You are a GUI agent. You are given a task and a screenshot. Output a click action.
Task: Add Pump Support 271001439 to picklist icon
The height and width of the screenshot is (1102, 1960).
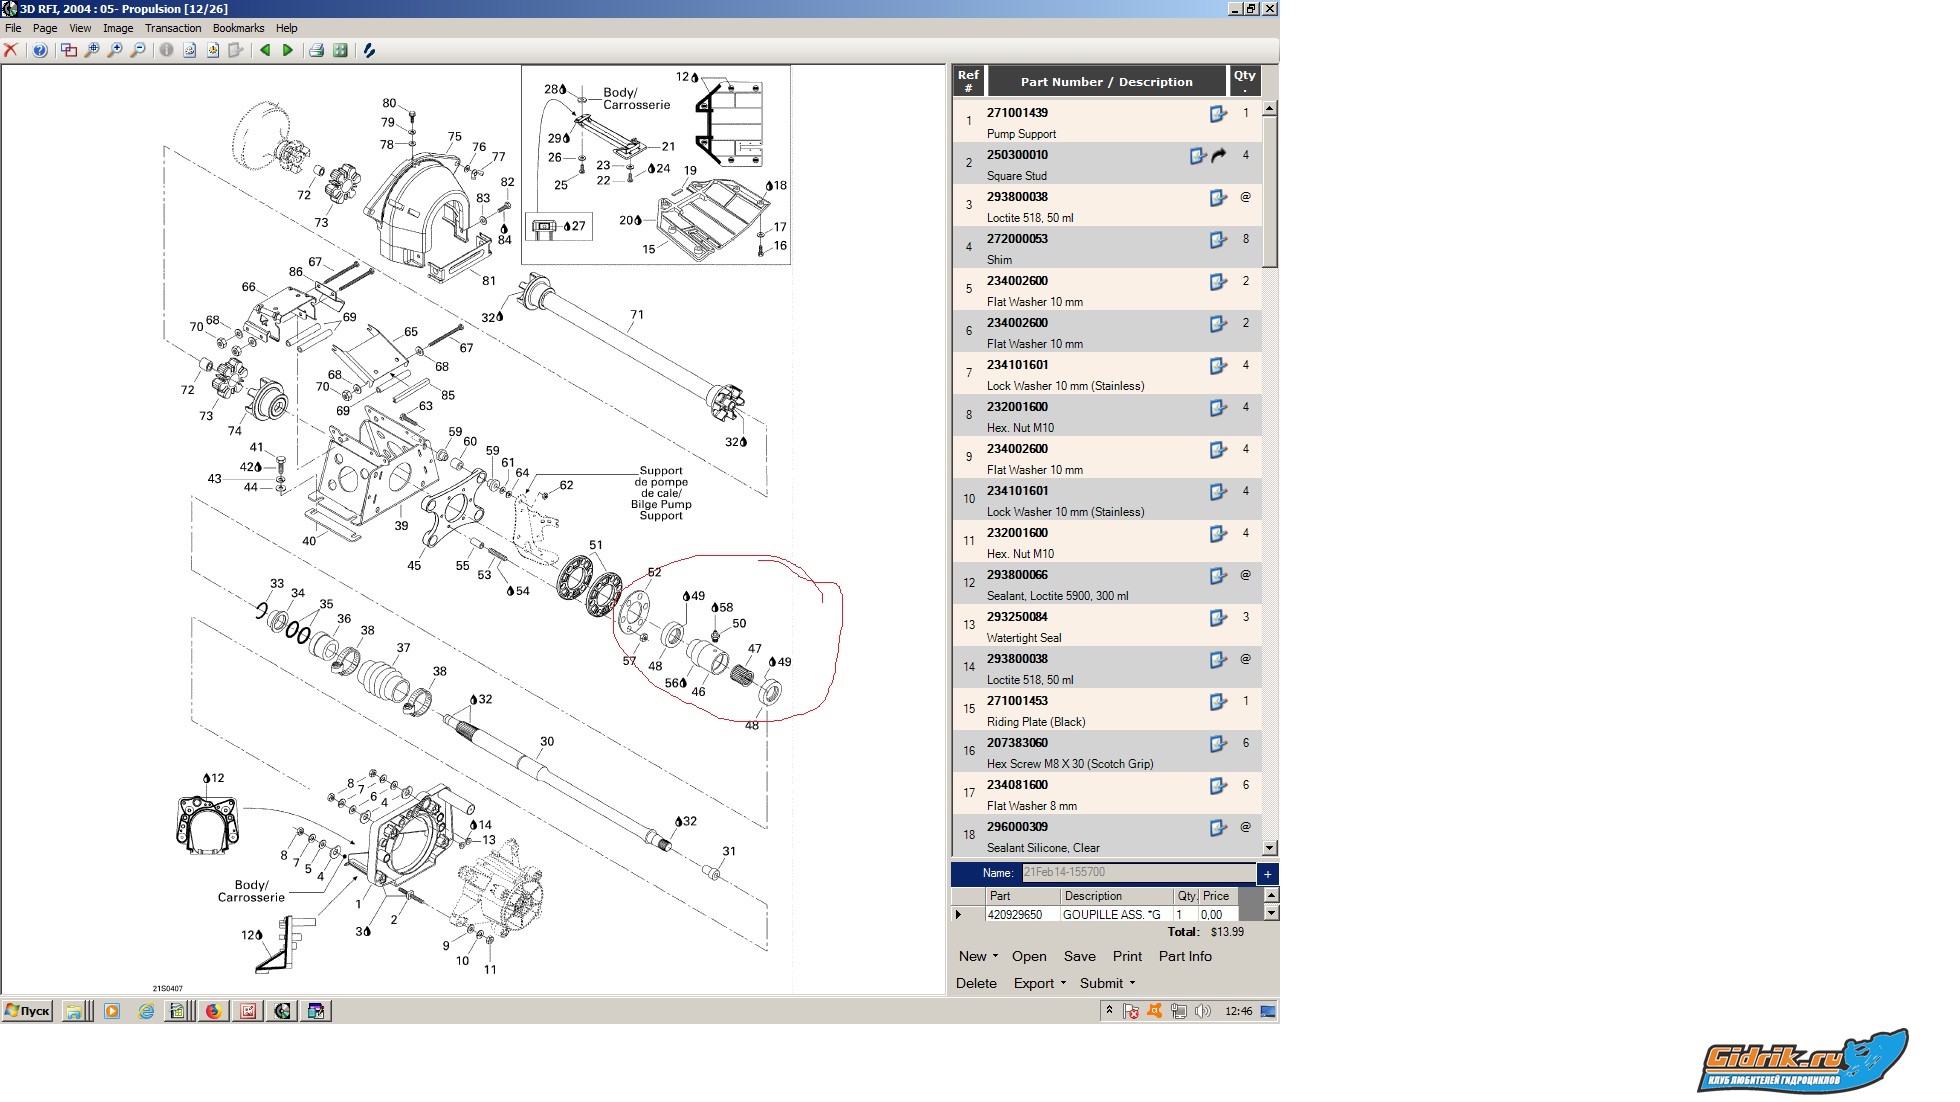[x=1218, y=114]
